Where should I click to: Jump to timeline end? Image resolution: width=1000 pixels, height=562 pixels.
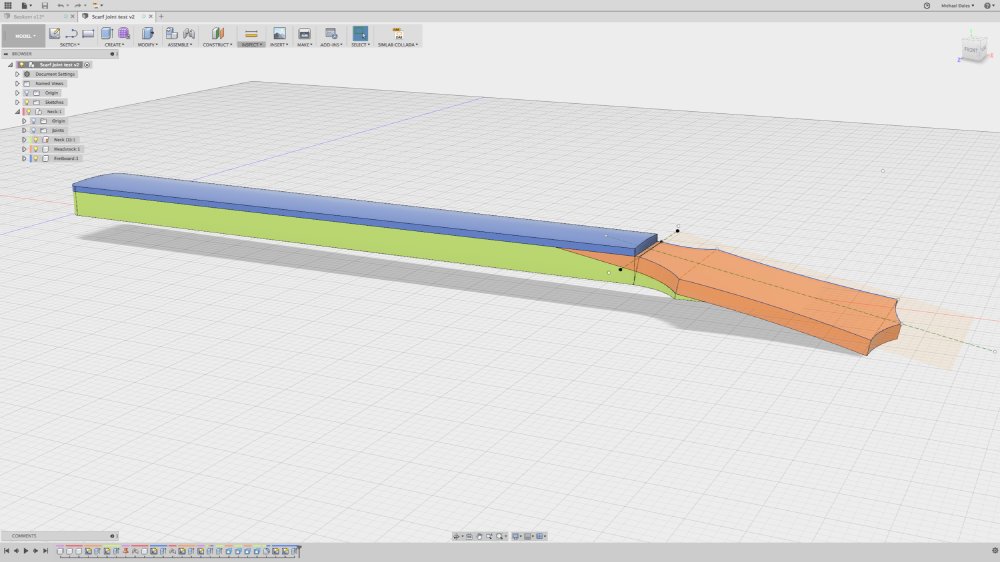[x=45, y=551]
